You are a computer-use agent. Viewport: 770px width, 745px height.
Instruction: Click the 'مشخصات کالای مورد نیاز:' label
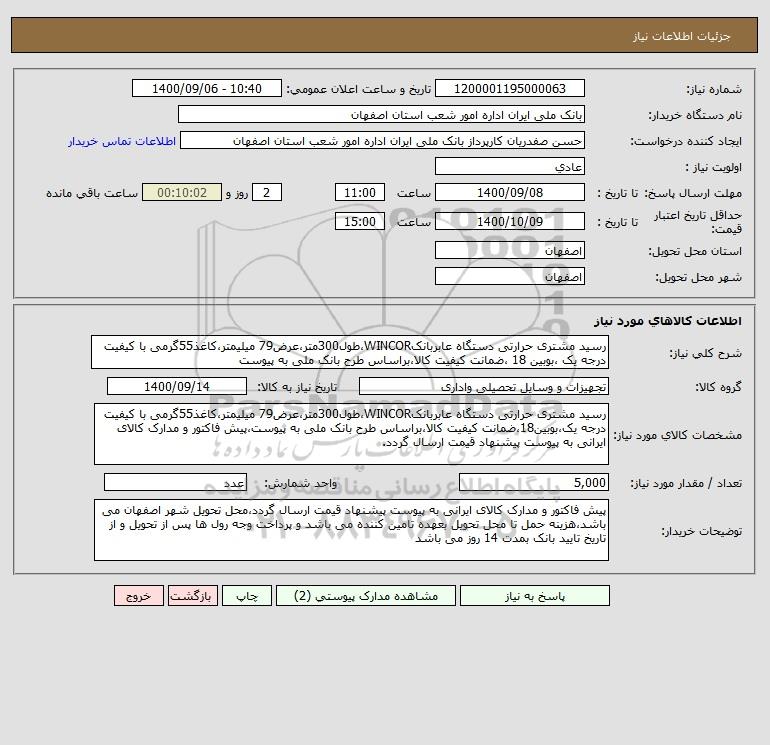(x=678, y=435)
